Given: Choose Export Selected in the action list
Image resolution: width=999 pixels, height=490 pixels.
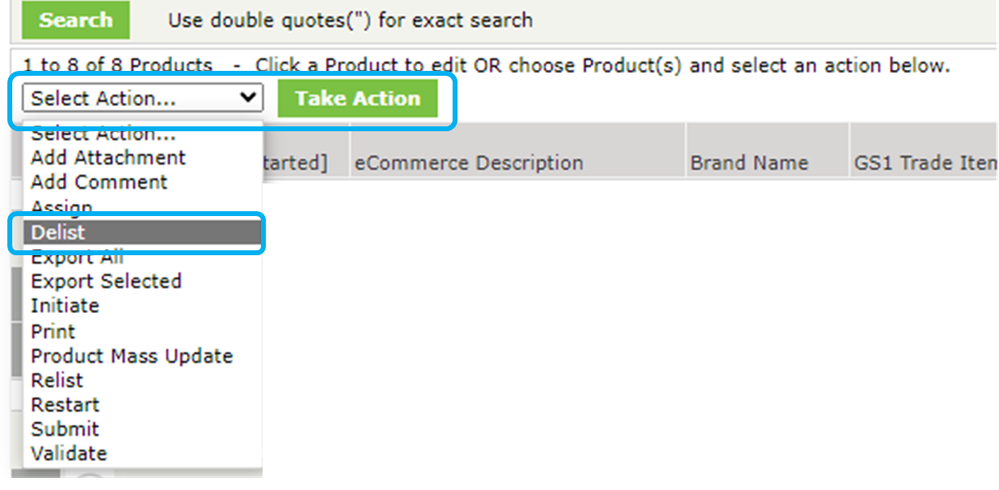Looking at the screenshot, I should pyautogui.click(x=106, y=281).
